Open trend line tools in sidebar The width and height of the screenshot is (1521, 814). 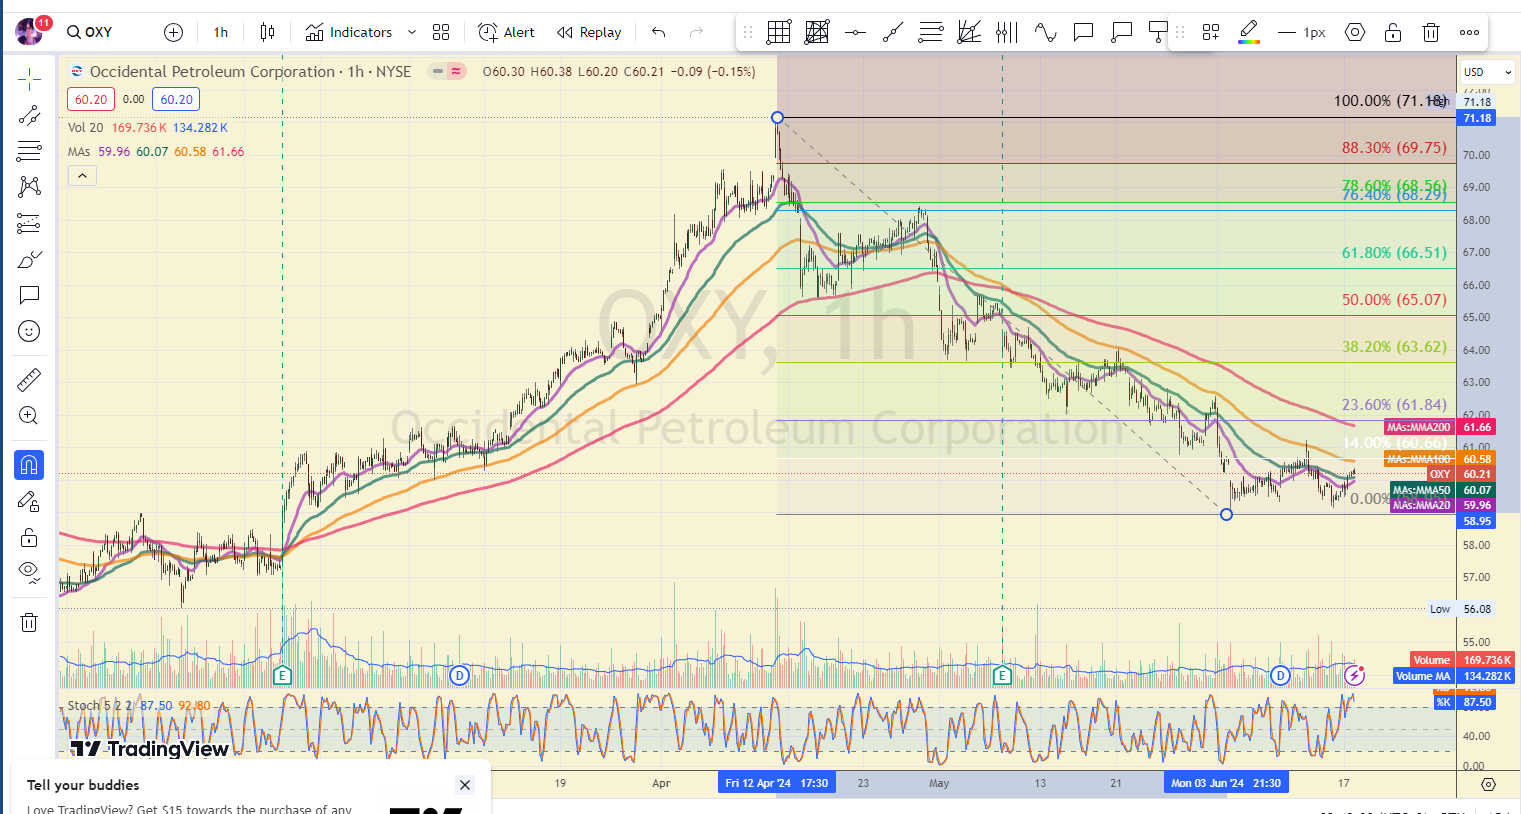point(29,115)
